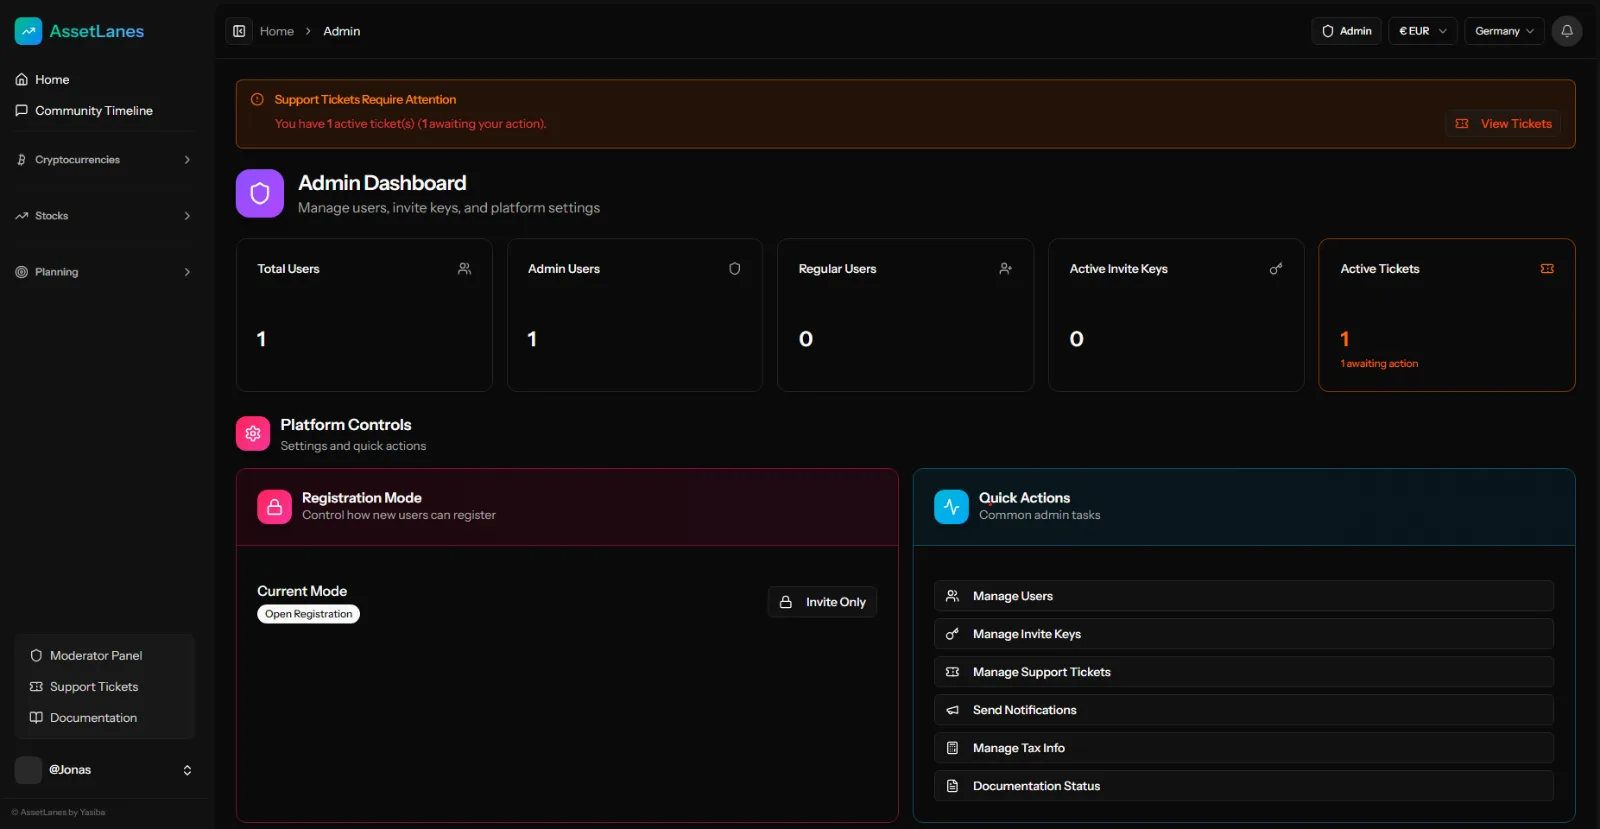Screen dimensions: 1600x829
Task: Click the View Tickets button
Action: coord(1503,124)
